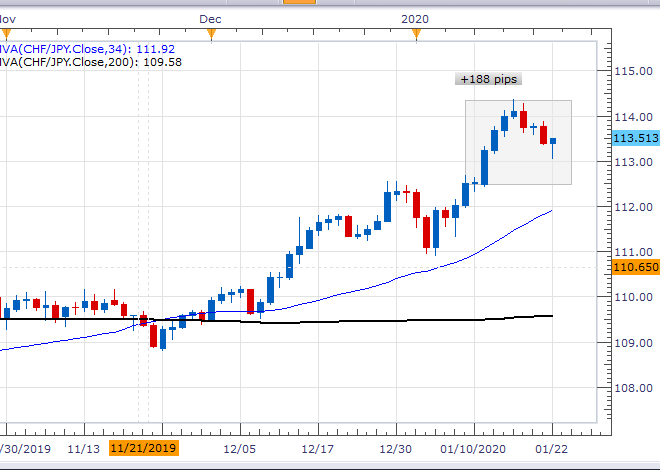This screenshot has width=660, height=470.
Task: Click the highlighted 11/21/2019 date label
Action: 143,449
